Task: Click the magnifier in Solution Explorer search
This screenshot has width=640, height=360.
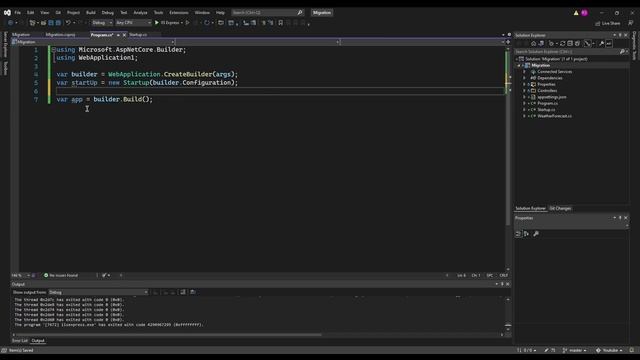Action: [x=622, y=52]
